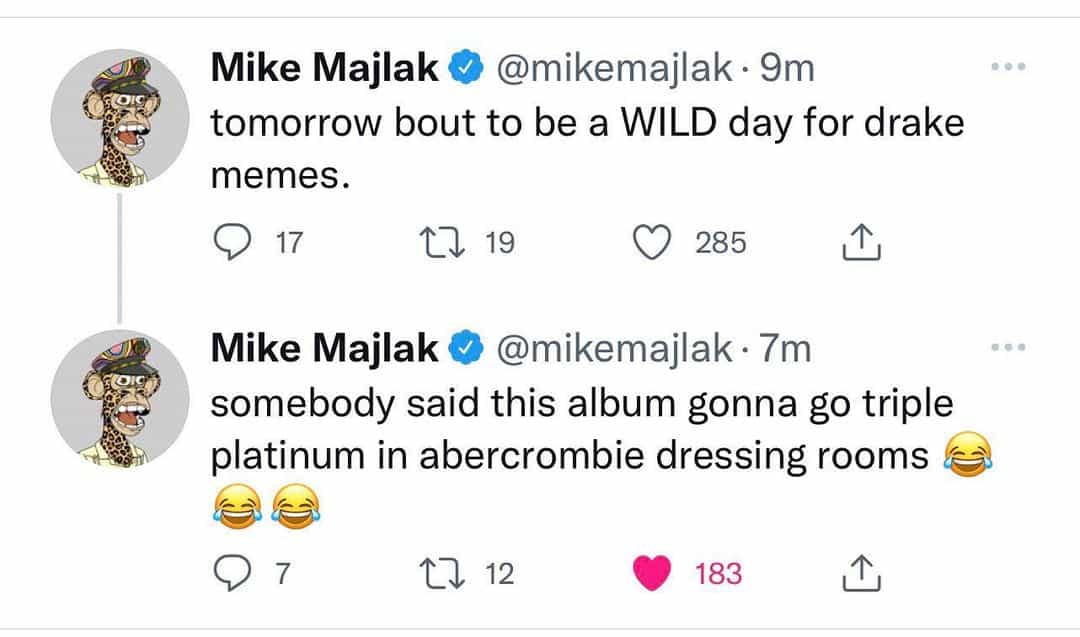Click Mike Majlak name on first tweet
Viewport: 1080px width, 637px height.
coord(326,69)
